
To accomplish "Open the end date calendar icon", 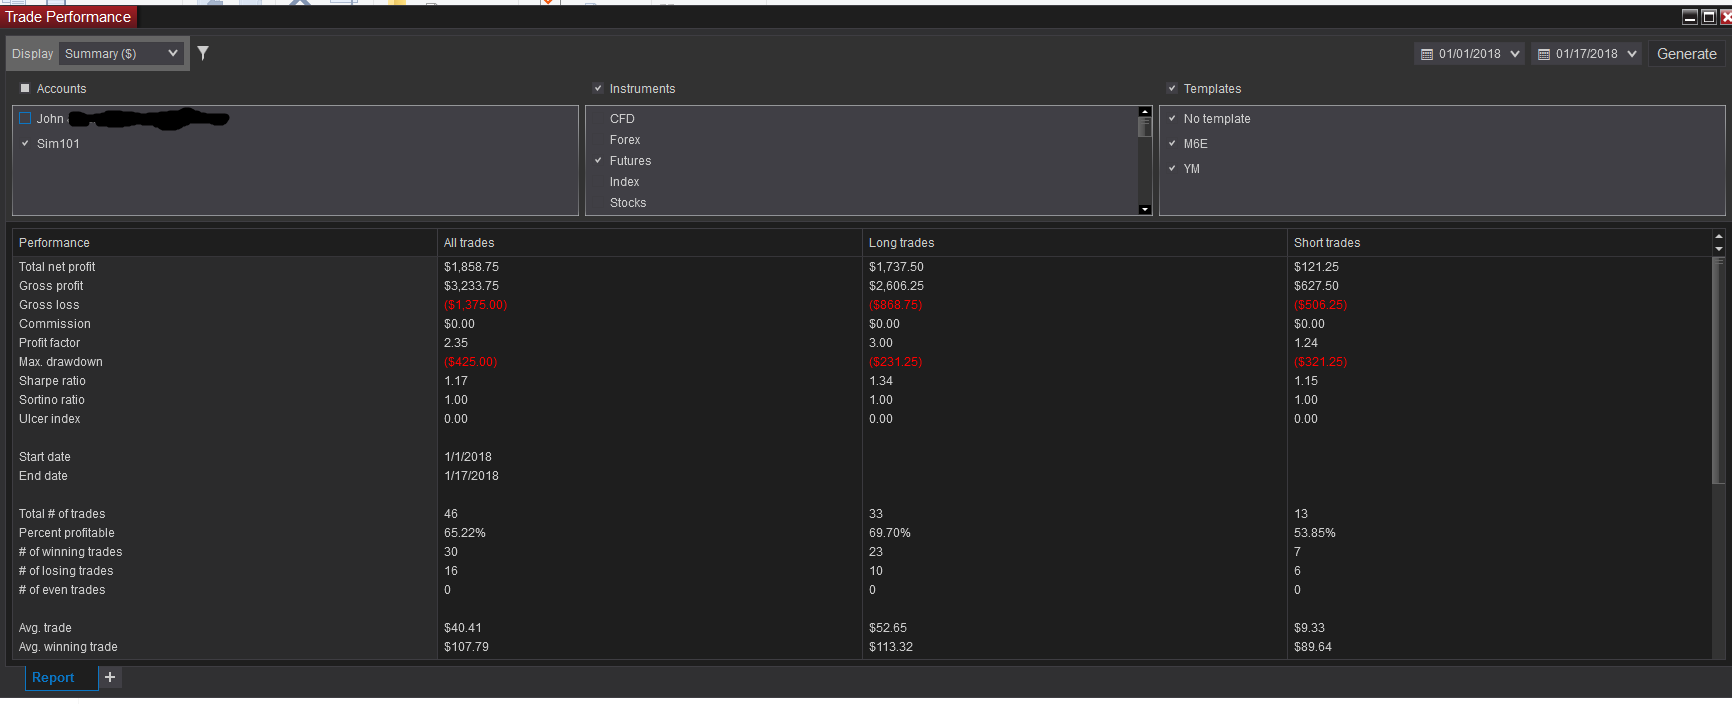I will click(1544, 54).
